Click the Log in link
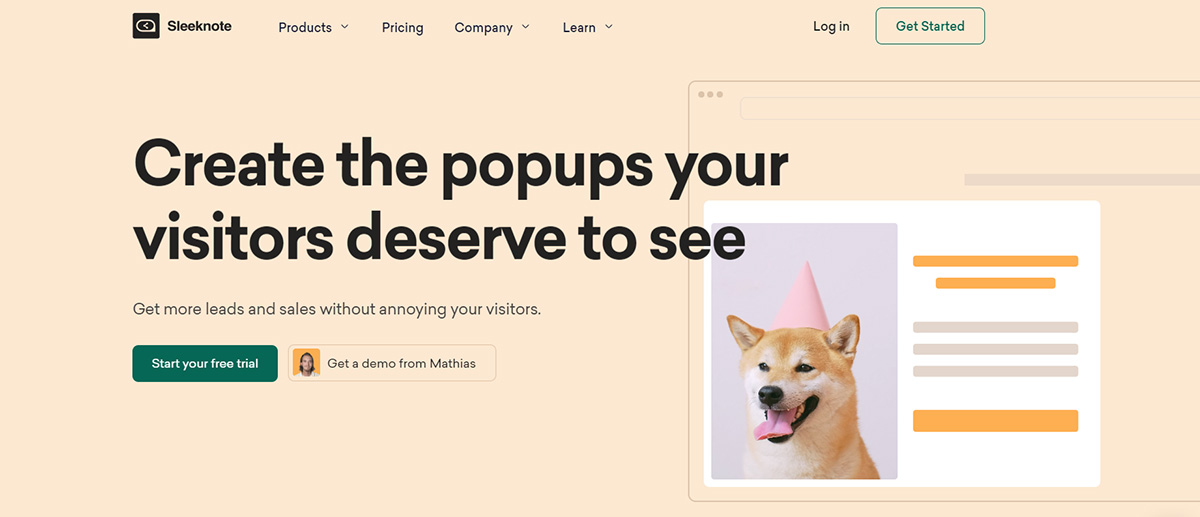1200x517 pixels. coord(831,26)
